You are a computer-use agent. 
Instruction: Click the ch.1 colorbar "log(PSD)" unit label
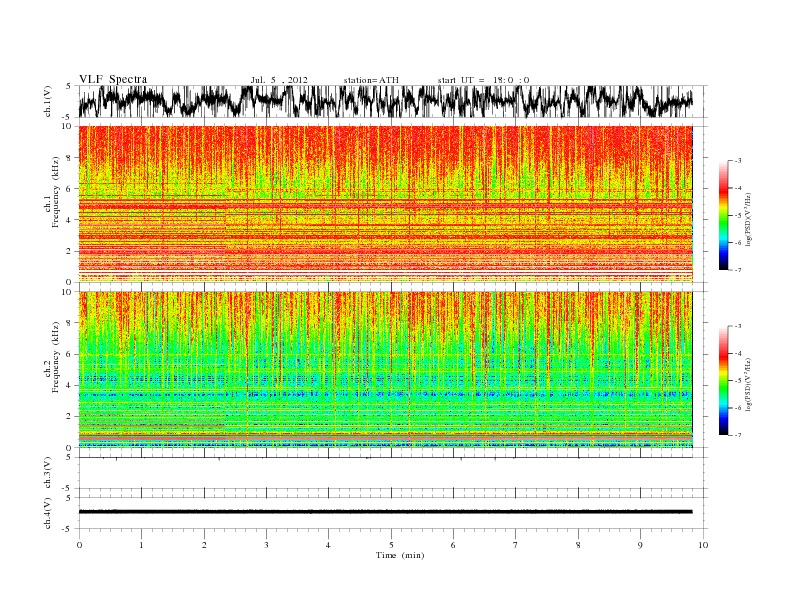(x=748, y=219)
